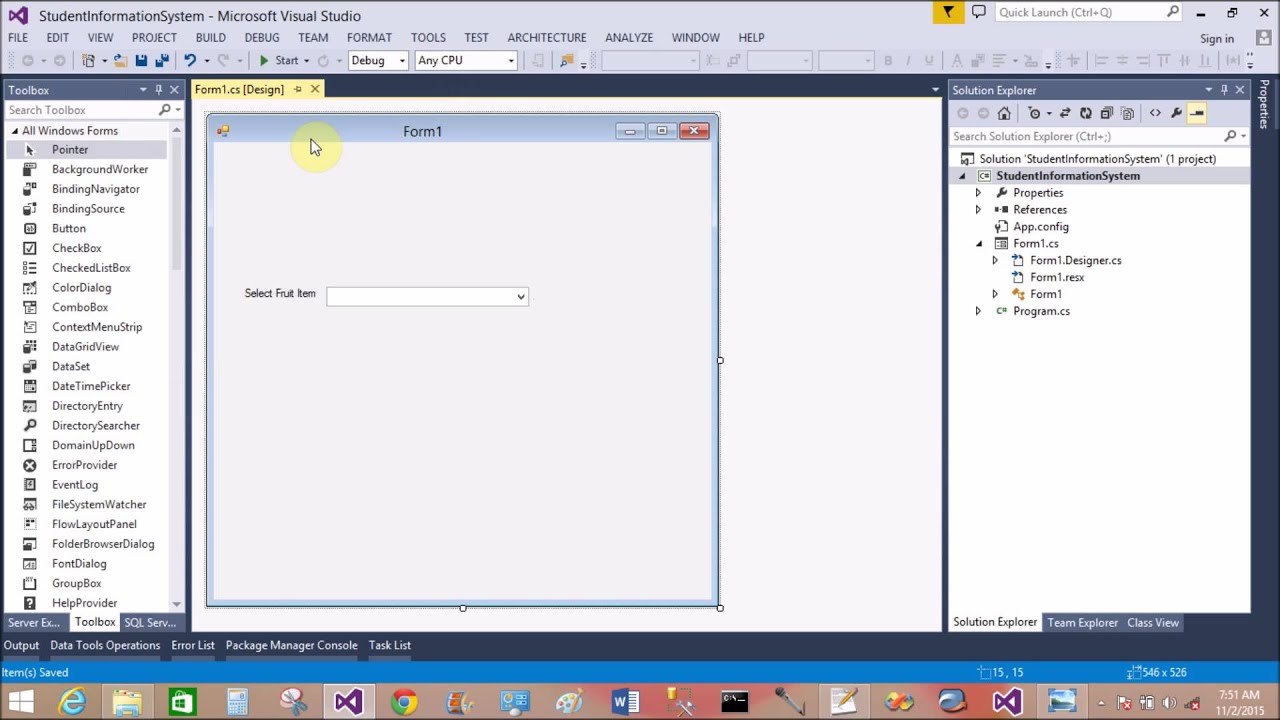
Task: Expand the Form1.Designer.cs node
Action: (995, 261)
